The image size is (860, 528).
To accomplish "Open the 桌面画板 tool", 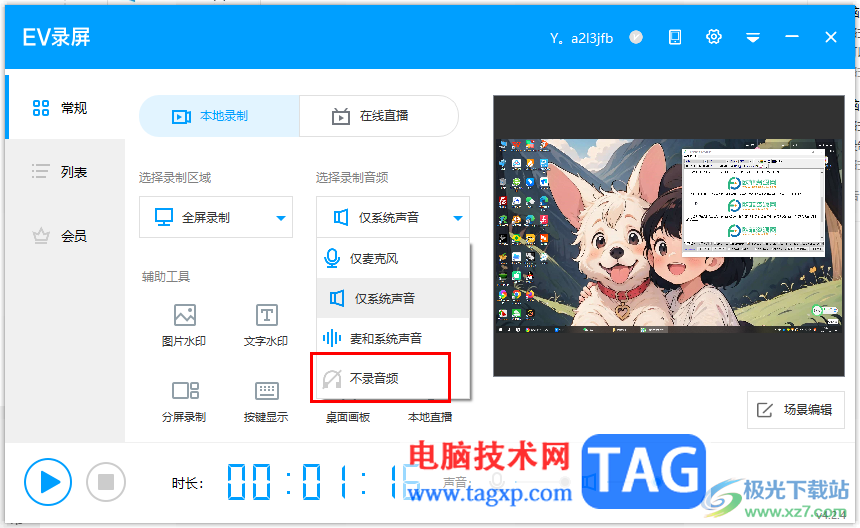I will pyautogui.click(x=348, y=417).
